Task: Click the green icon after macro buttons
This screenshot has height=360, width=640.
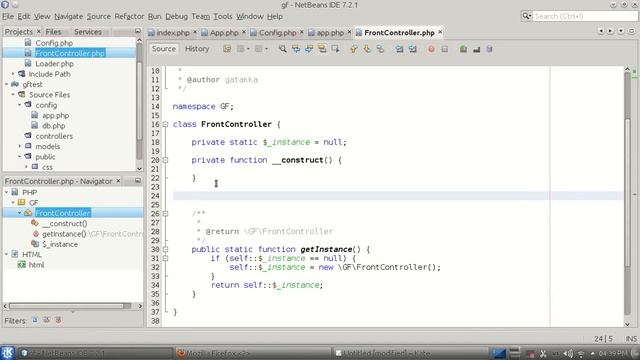Action: (463, 49)
